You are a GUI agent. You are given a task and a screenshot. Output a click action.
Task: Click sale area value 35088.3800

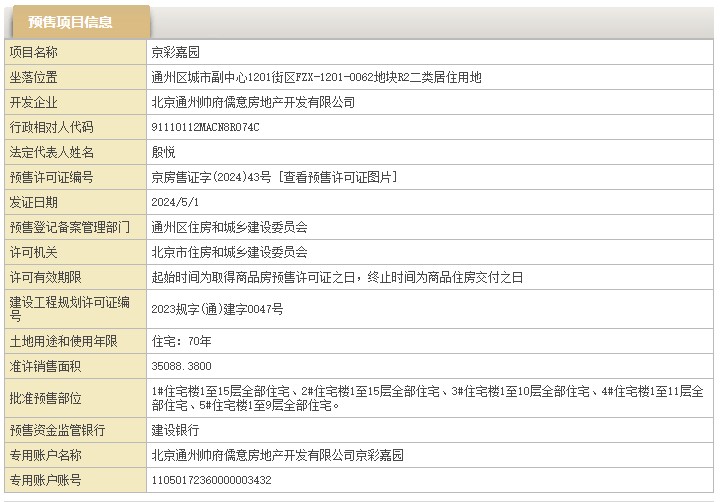(x=181, y=366)
